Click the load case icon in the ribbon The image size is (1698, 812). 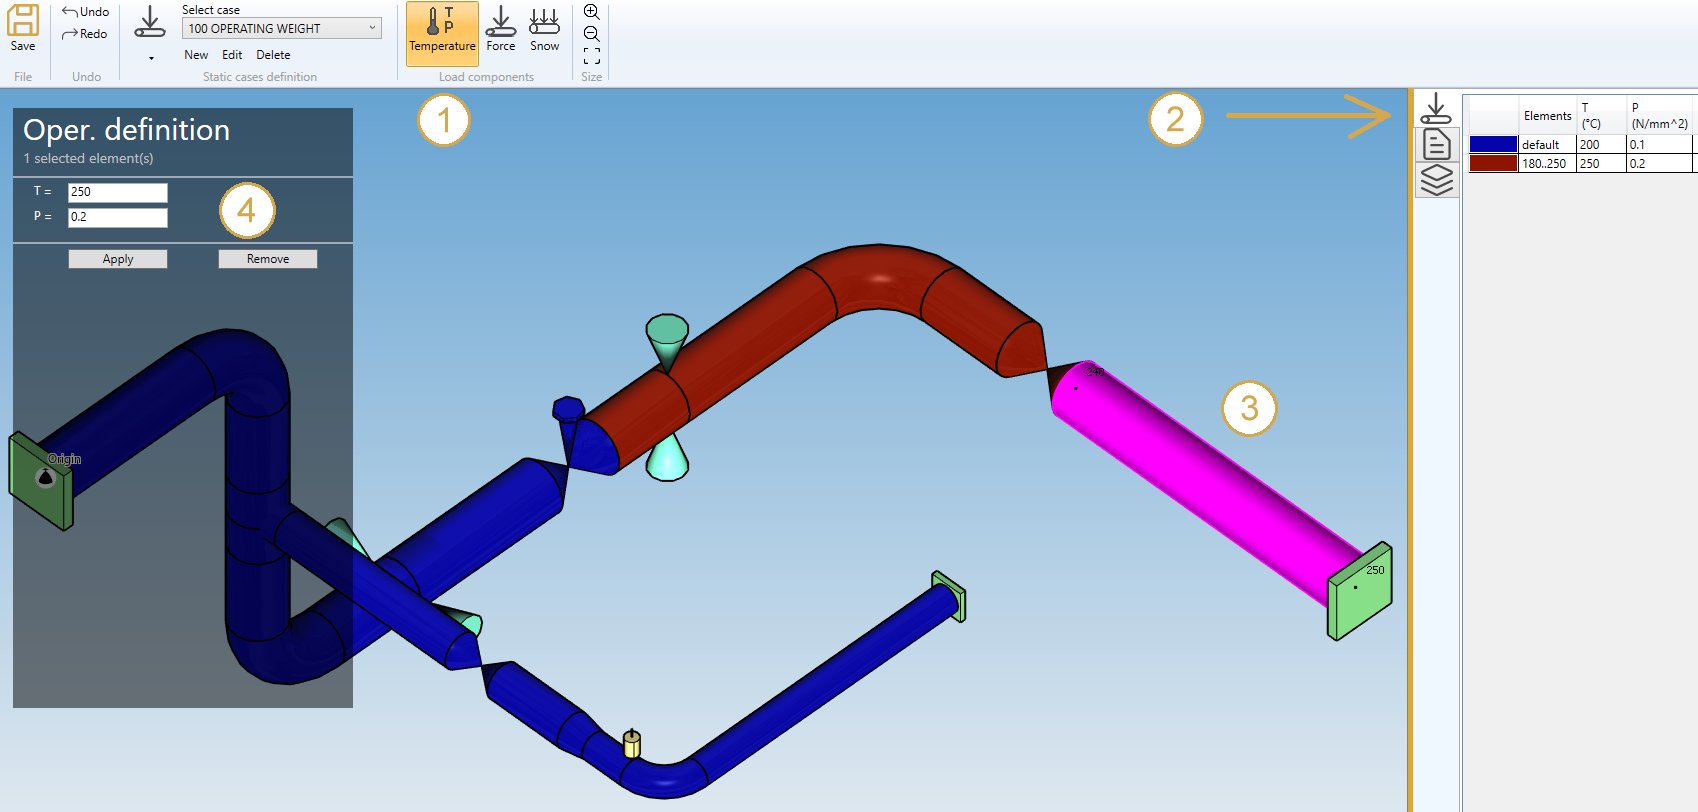[x=150, y=23]
